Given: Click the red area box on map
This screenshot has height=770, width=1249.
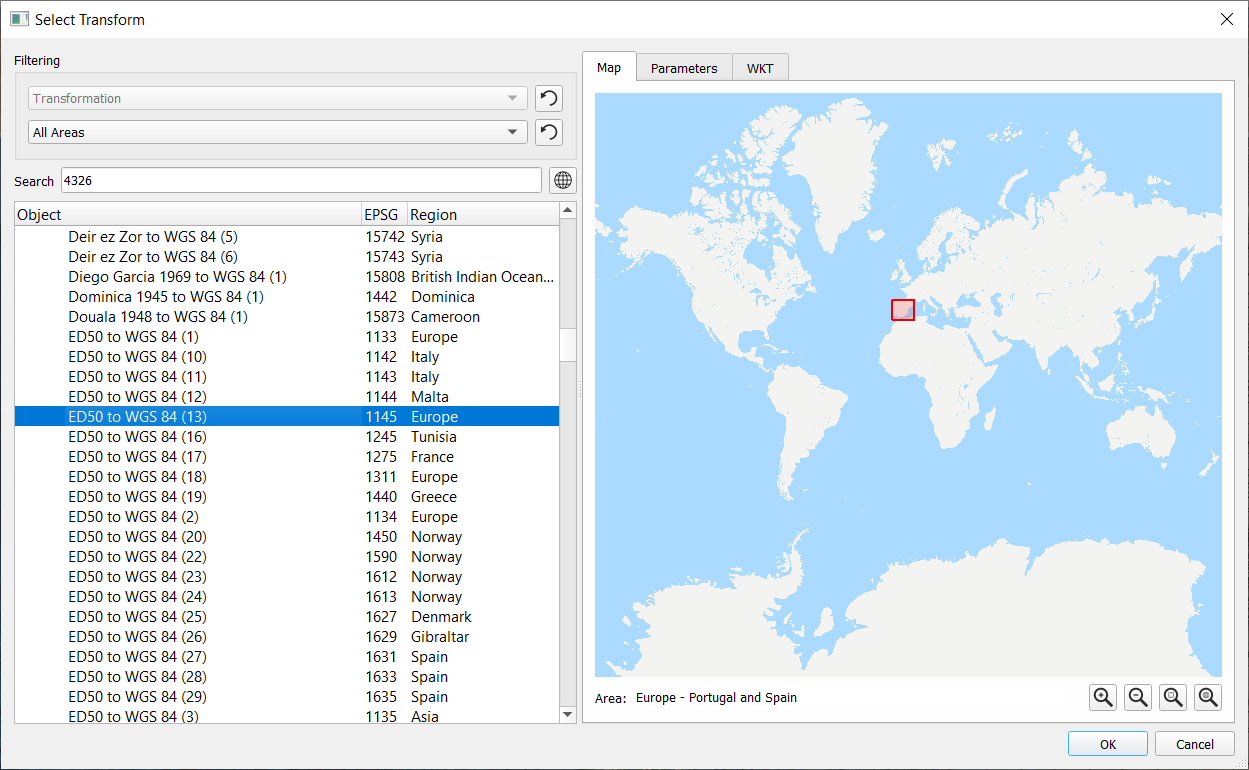Looking at the screenshot, I should pos(903,310).
